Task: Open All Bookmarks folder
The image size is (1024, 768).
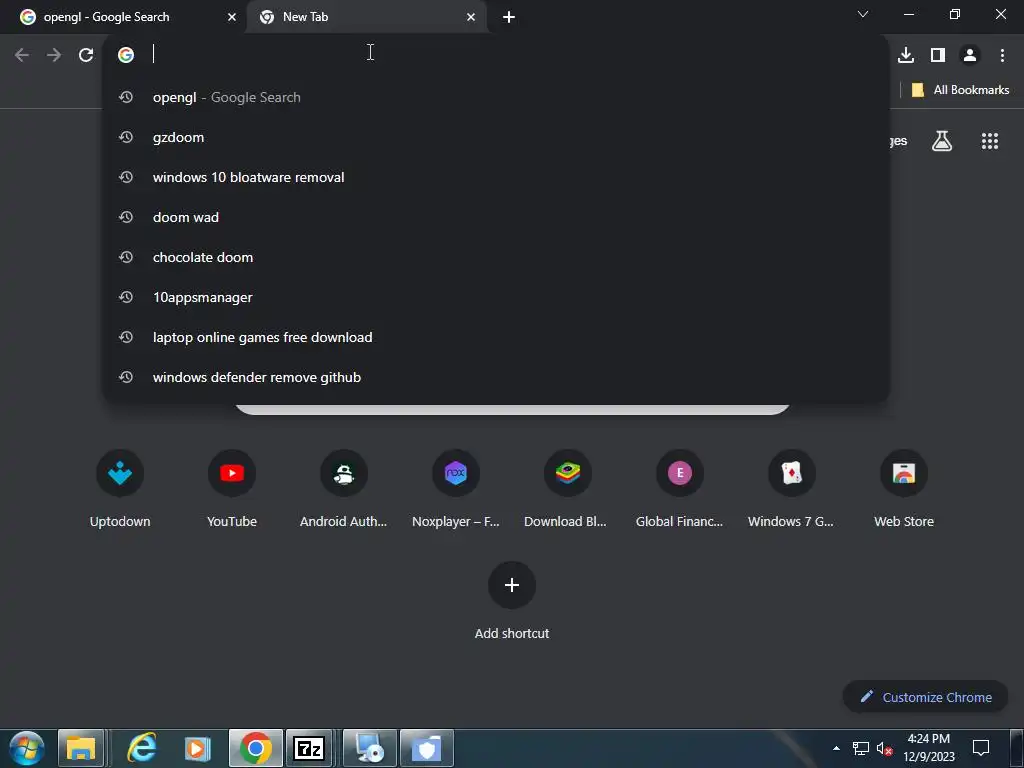Action: click(x=960, y=90)
